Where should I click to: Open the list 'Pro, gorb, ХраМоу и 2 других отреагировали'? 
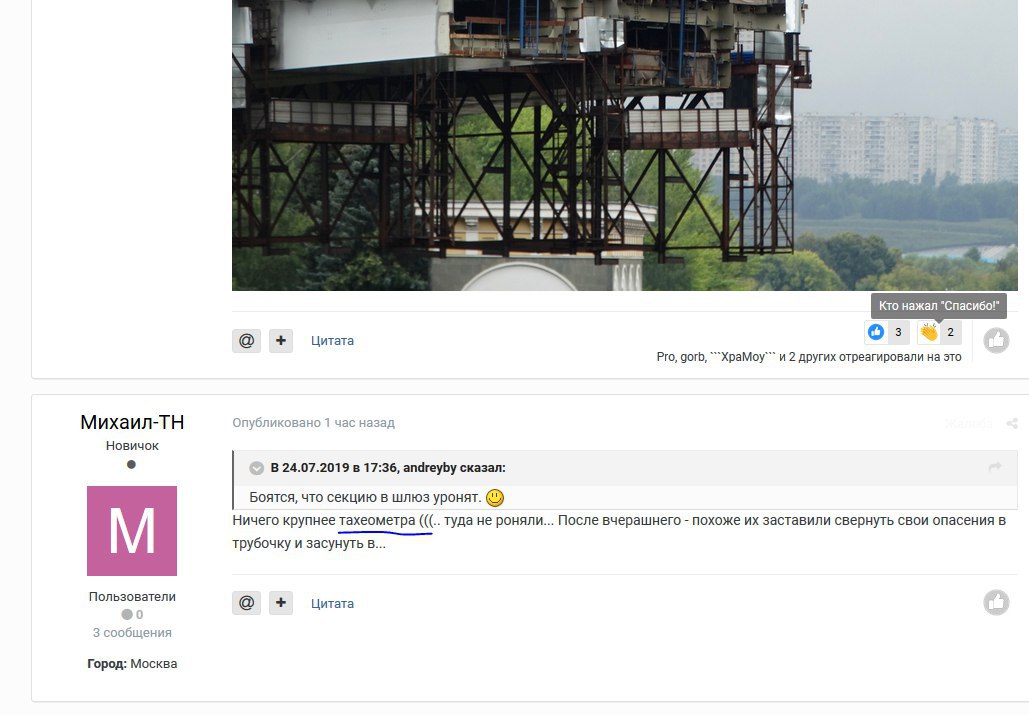808,357
